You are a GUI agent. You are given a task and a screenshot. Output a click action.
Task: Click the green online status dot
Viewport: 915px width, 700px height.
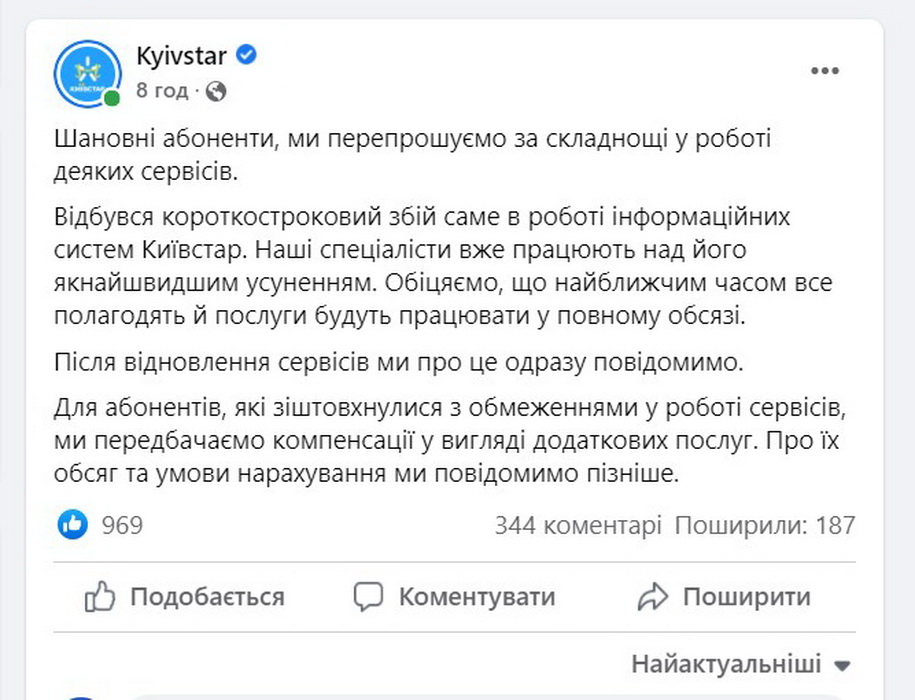click(x=112, y=99)
